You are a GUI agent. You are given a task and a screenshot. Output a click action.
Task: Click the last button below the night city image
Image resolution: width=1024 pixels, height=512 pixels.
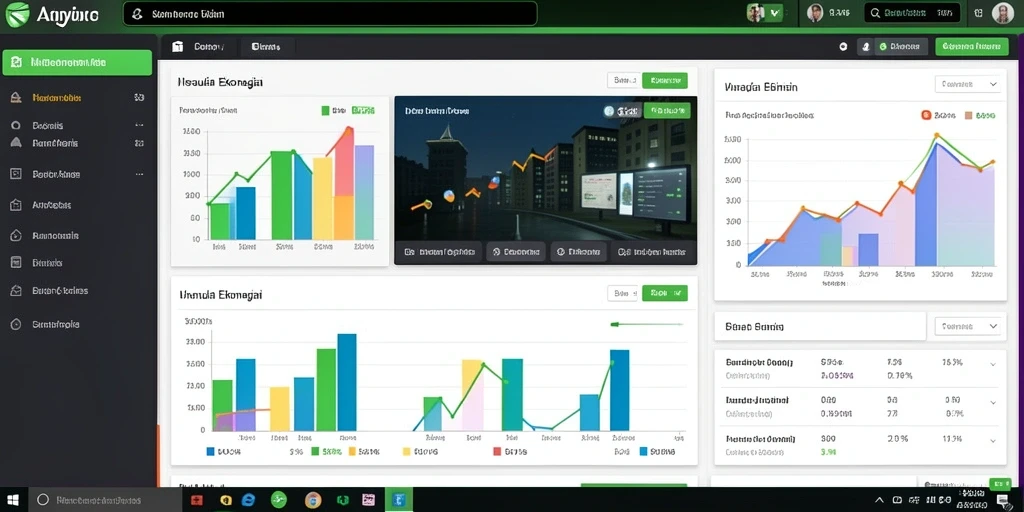click(652, 251)
